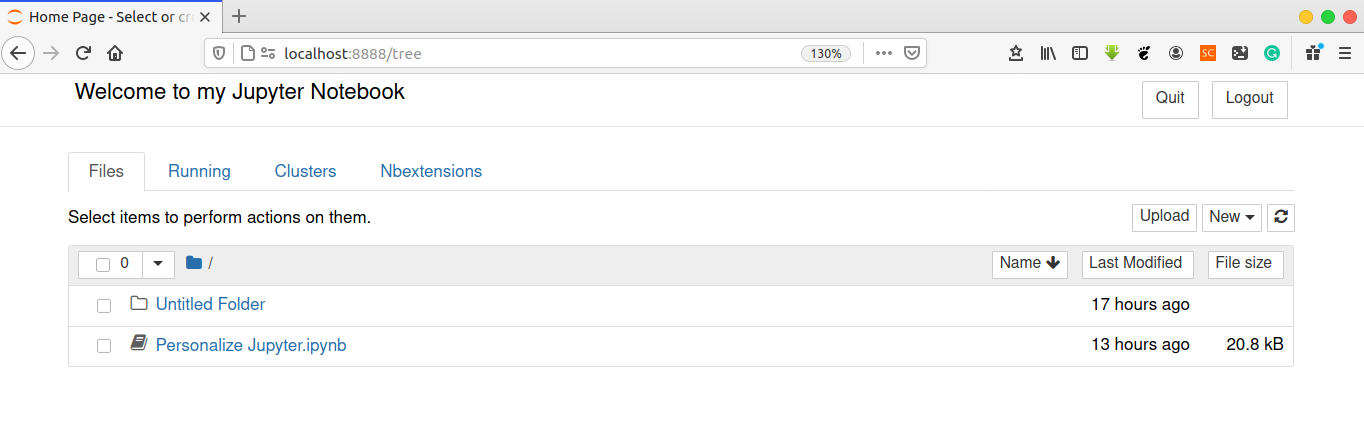Click the browser Home icon

115,54
